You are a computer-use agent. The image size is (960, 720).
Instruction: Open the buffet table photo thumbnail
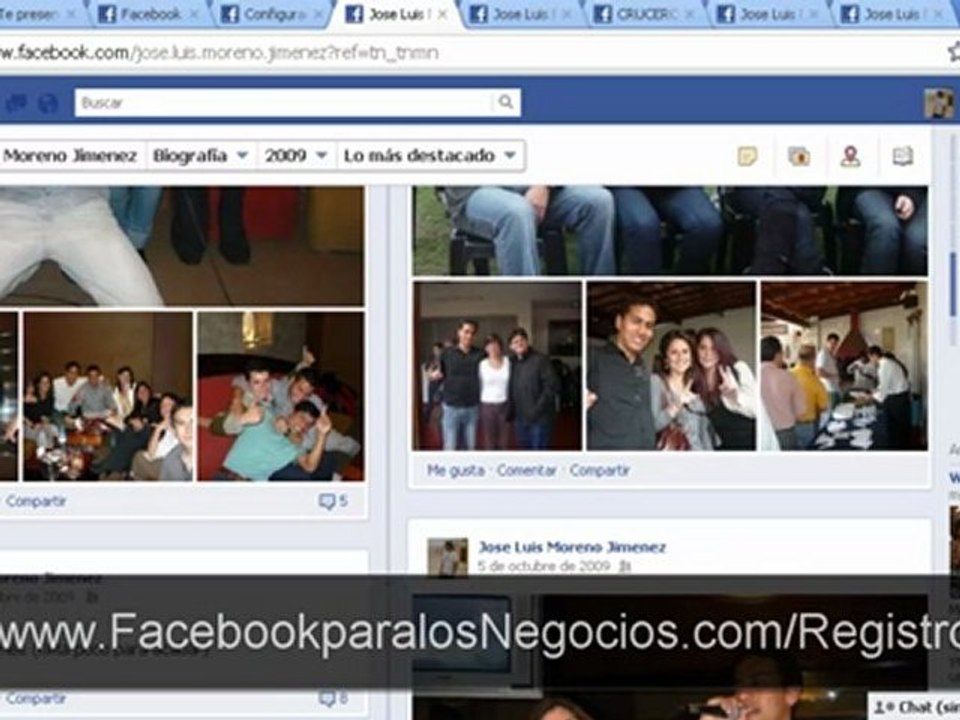pyautogui.click(x=844, y=366)
